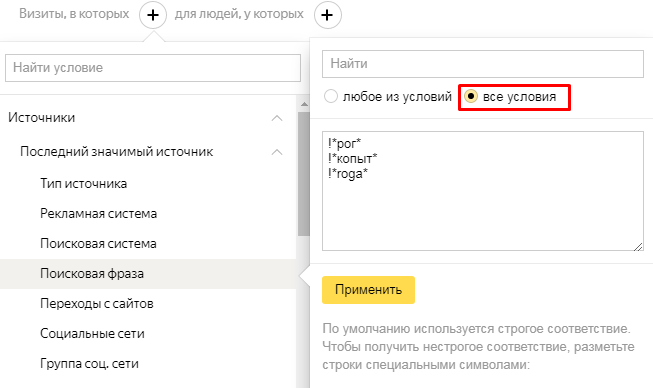
Task: Click the '!*рог*' line in text area
Action: pos(344,144)
